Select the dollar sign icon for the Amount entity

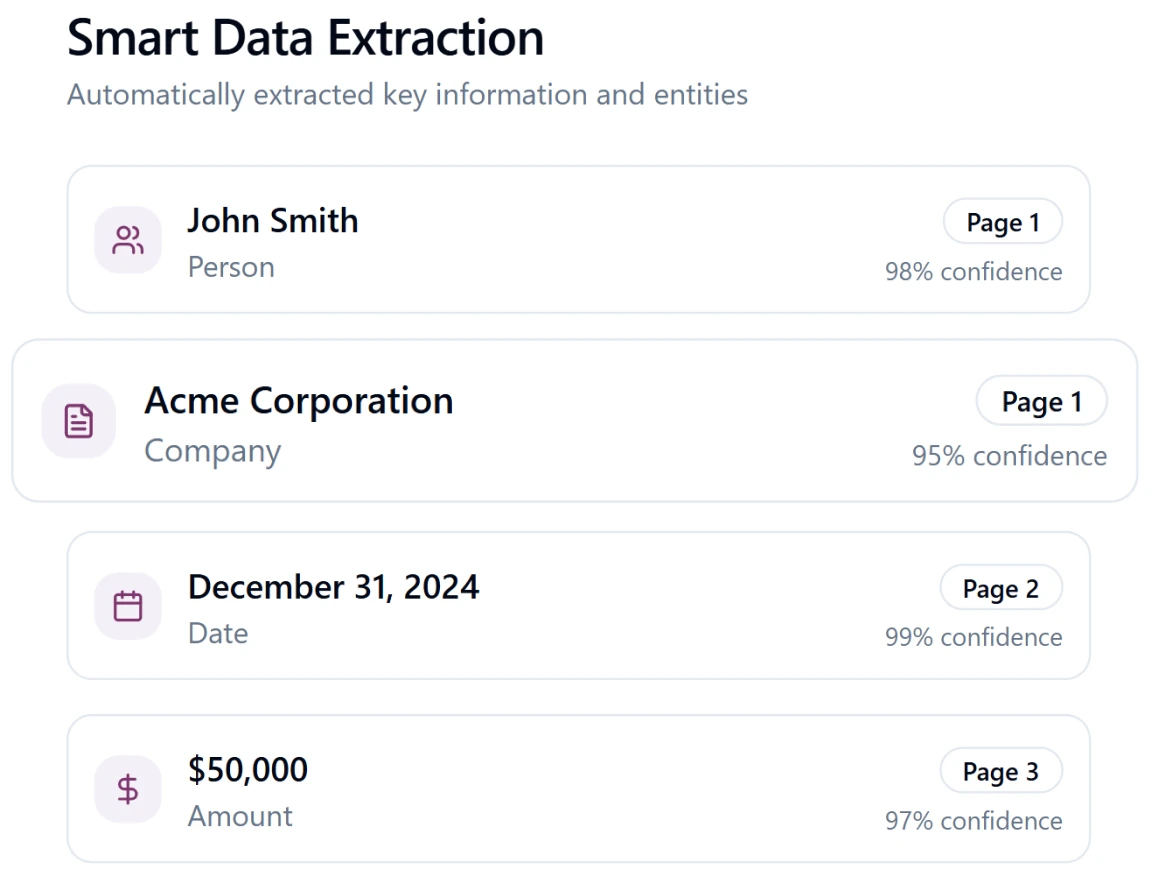[127, 789]
